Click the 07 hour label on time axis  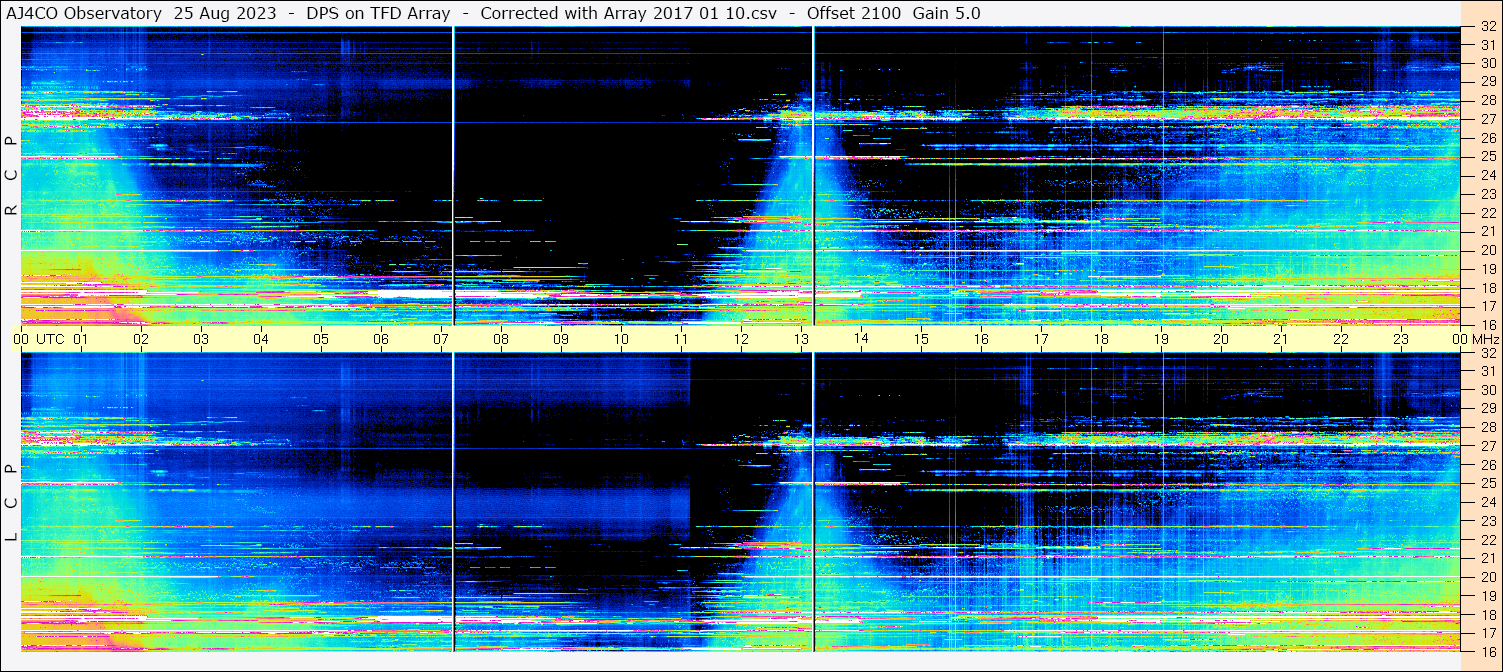coord(441,339)
